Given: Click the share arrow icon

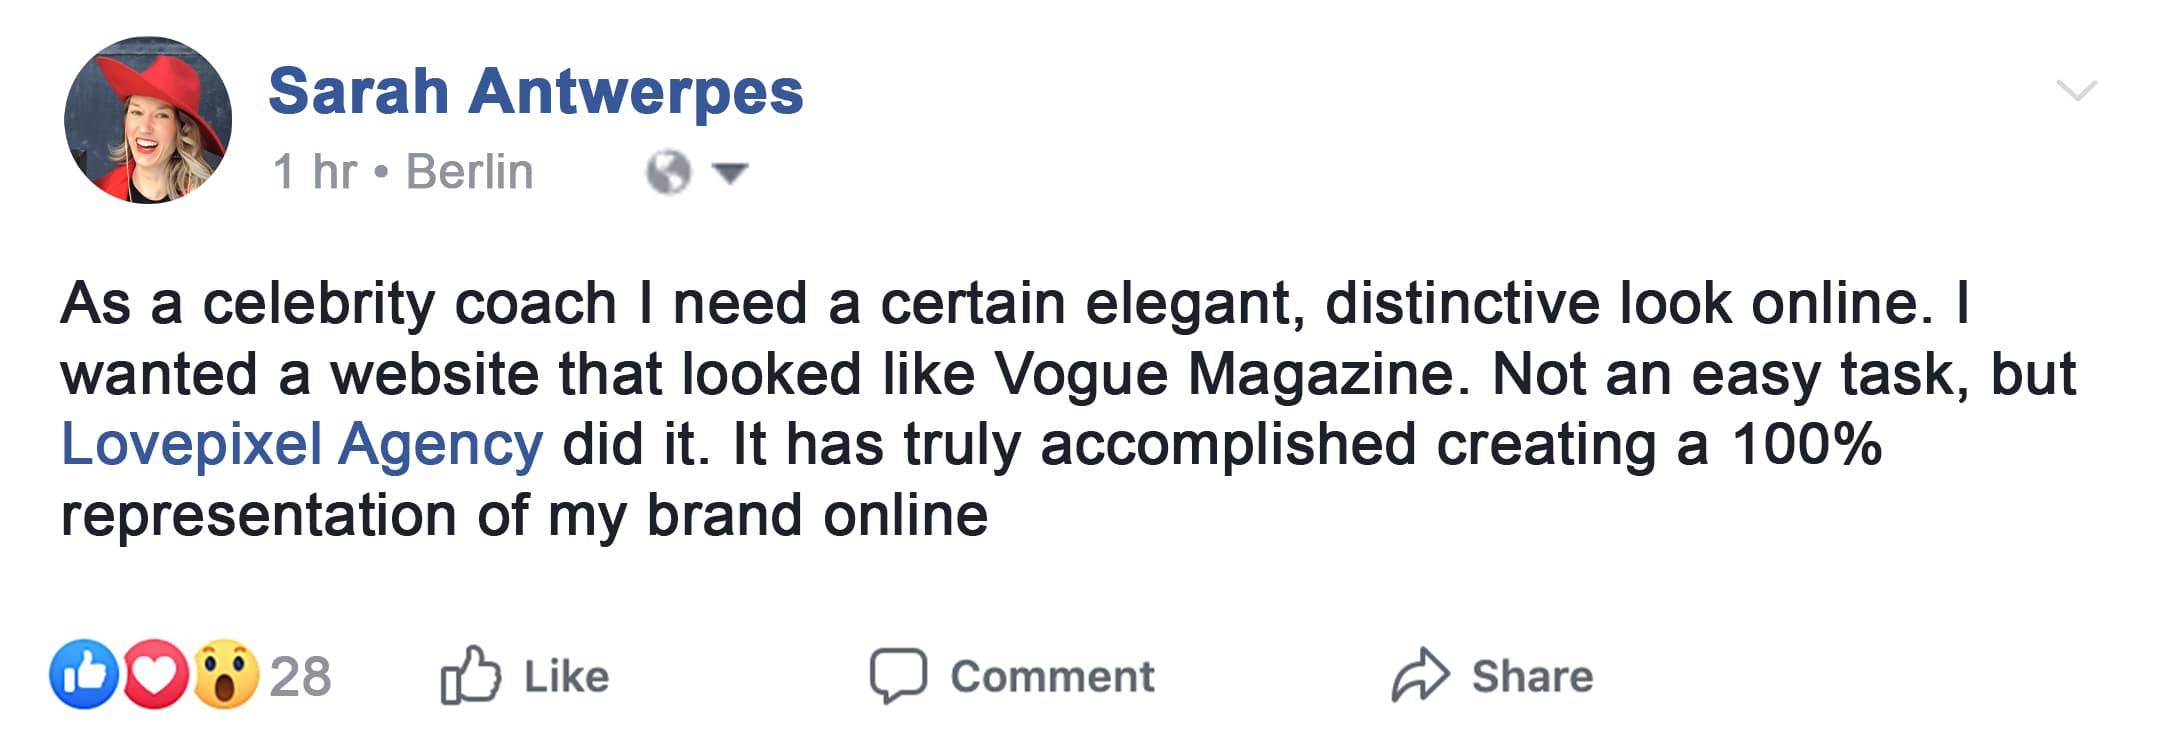Looking at the screenshot, I should [x=1419, y=675].
